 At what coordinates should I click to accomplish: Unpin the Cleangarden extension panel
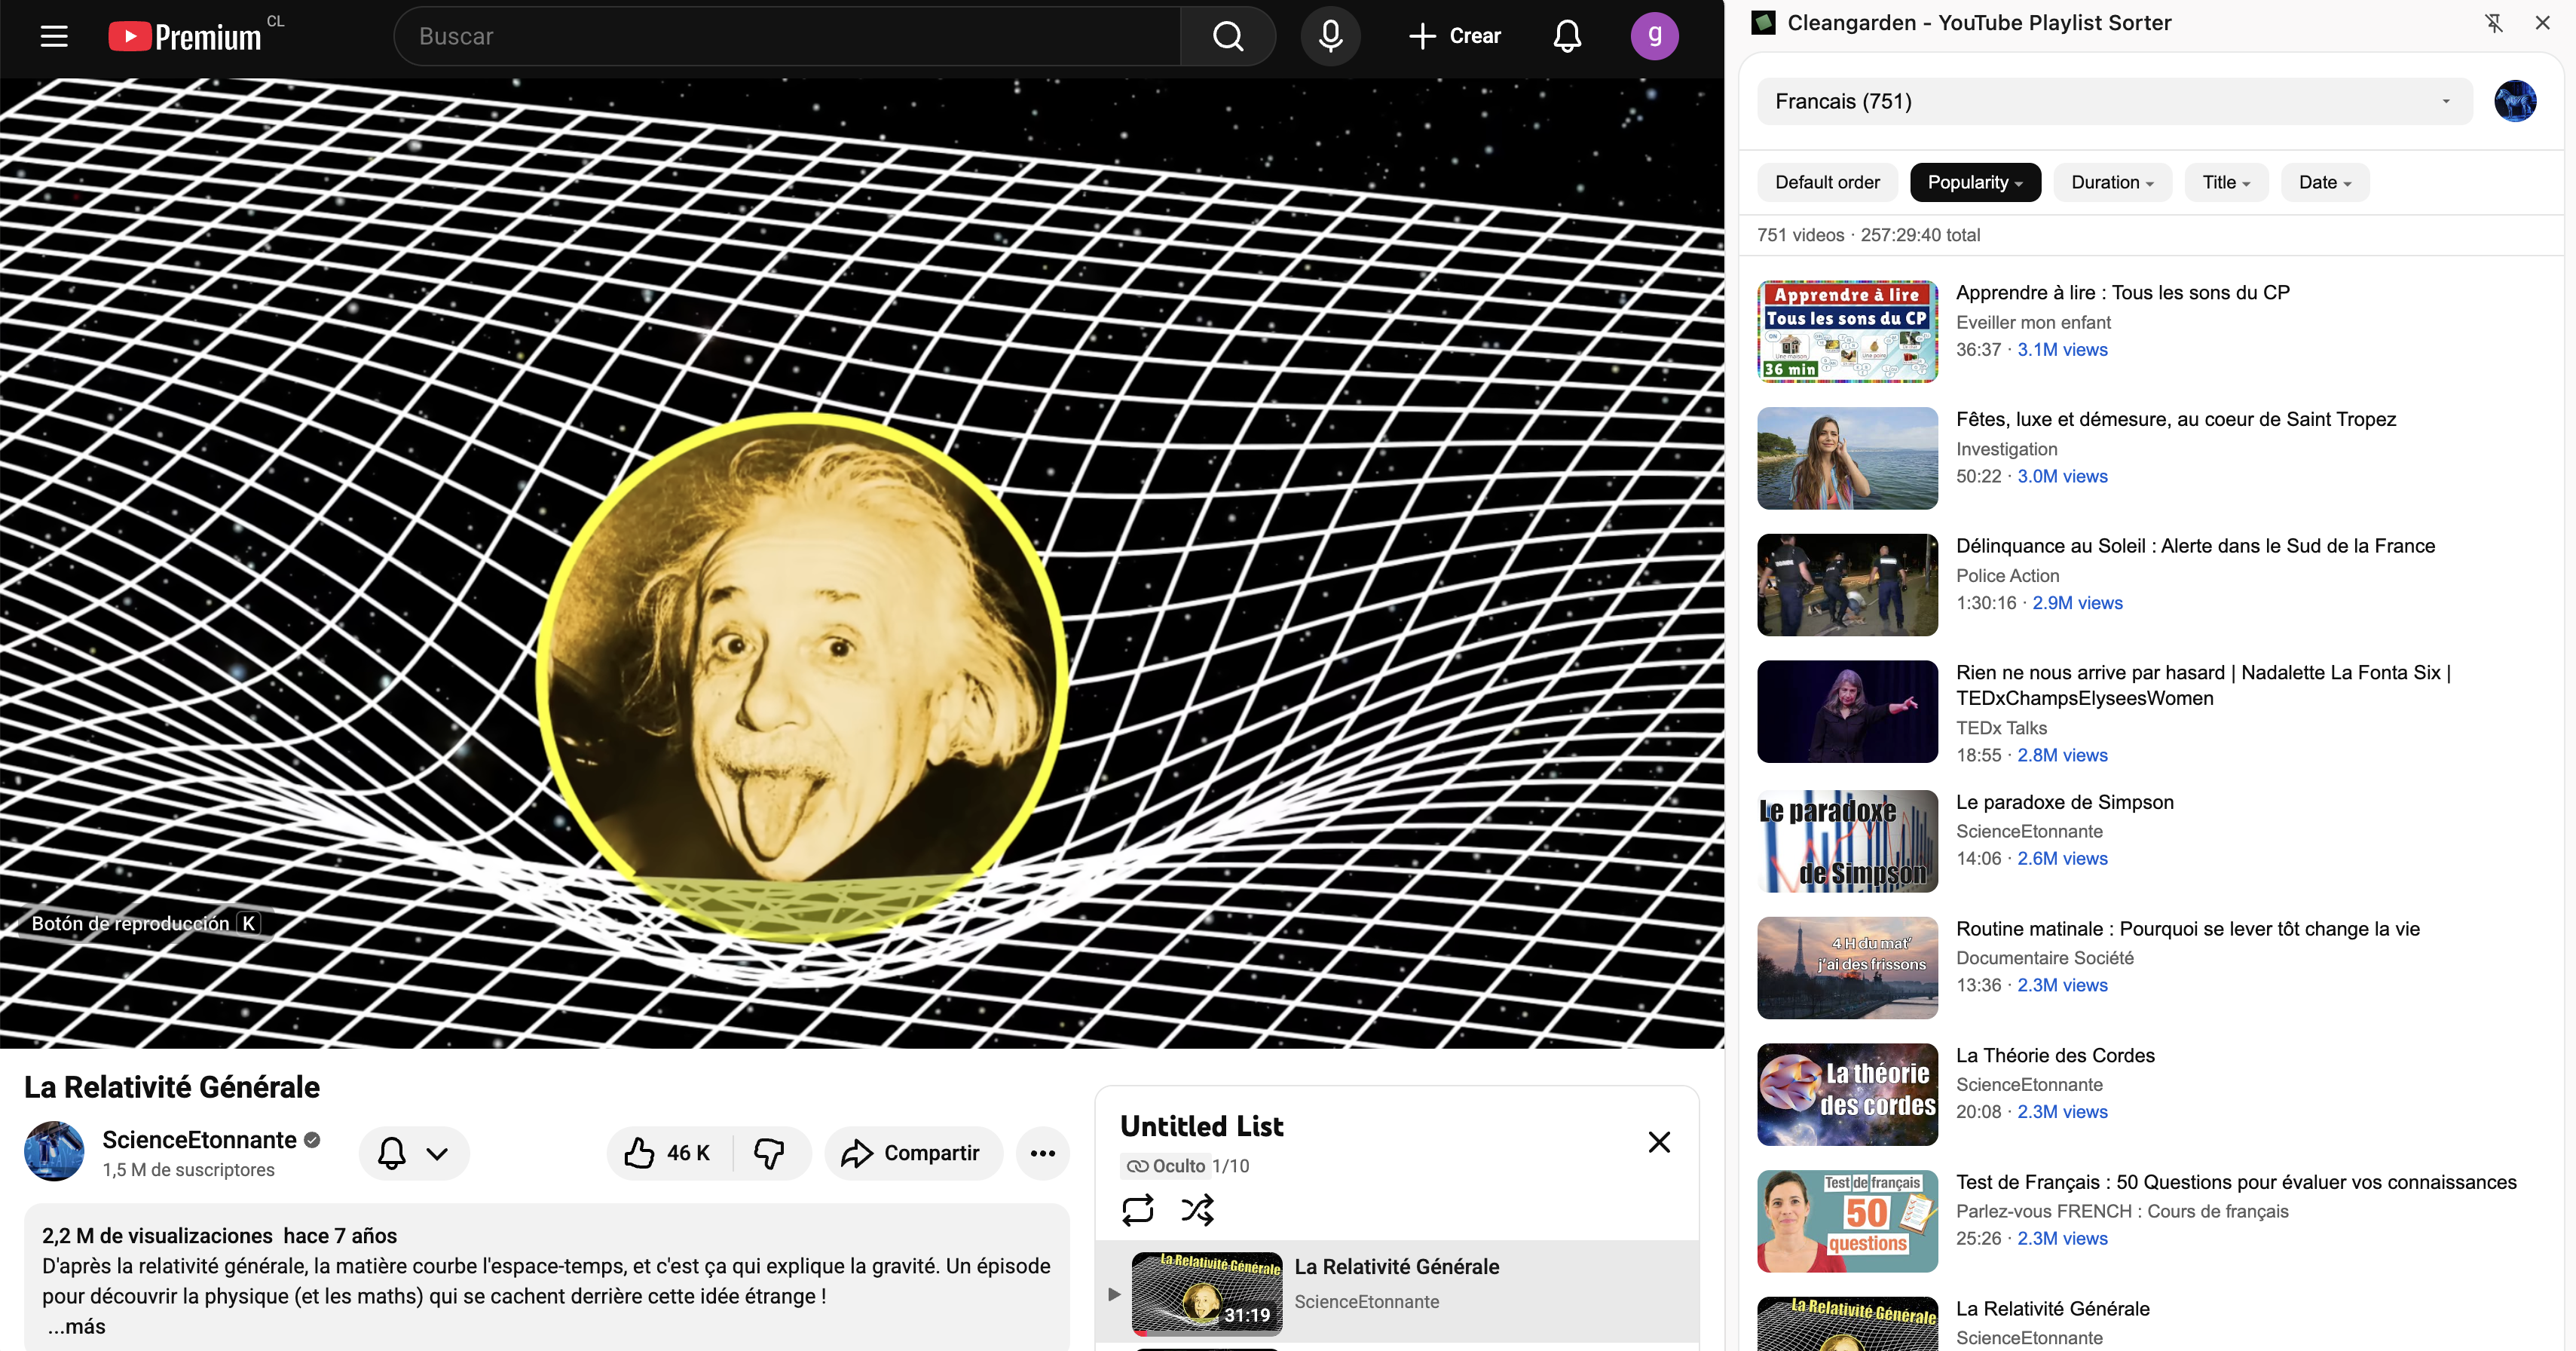click(2494, 22)
